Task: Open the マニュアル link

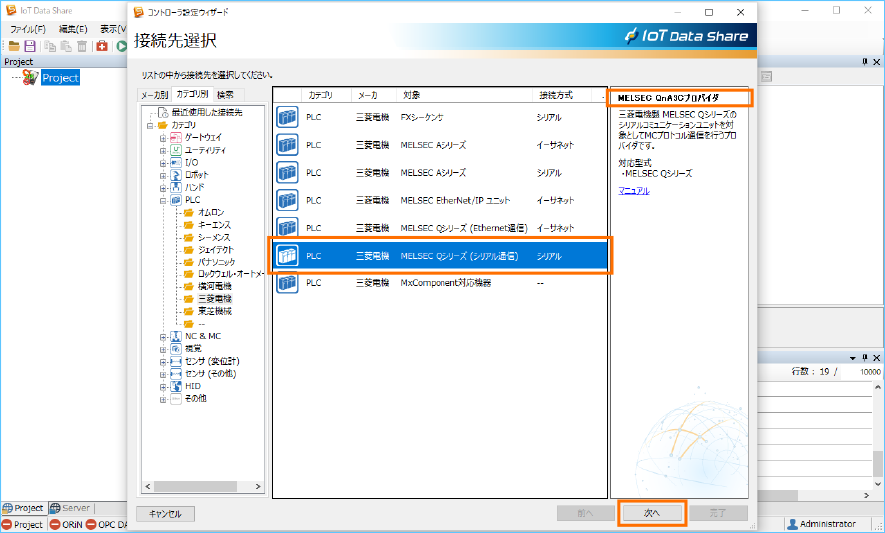Action: tap(634, 191)
